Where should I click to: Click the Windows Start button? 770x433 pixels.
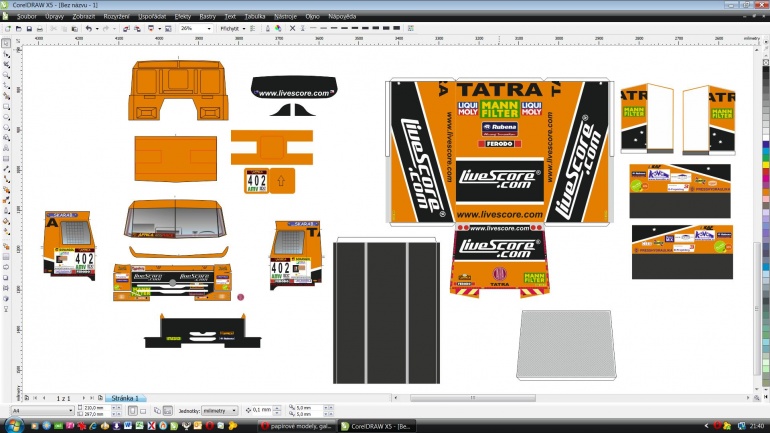[13, 425]
